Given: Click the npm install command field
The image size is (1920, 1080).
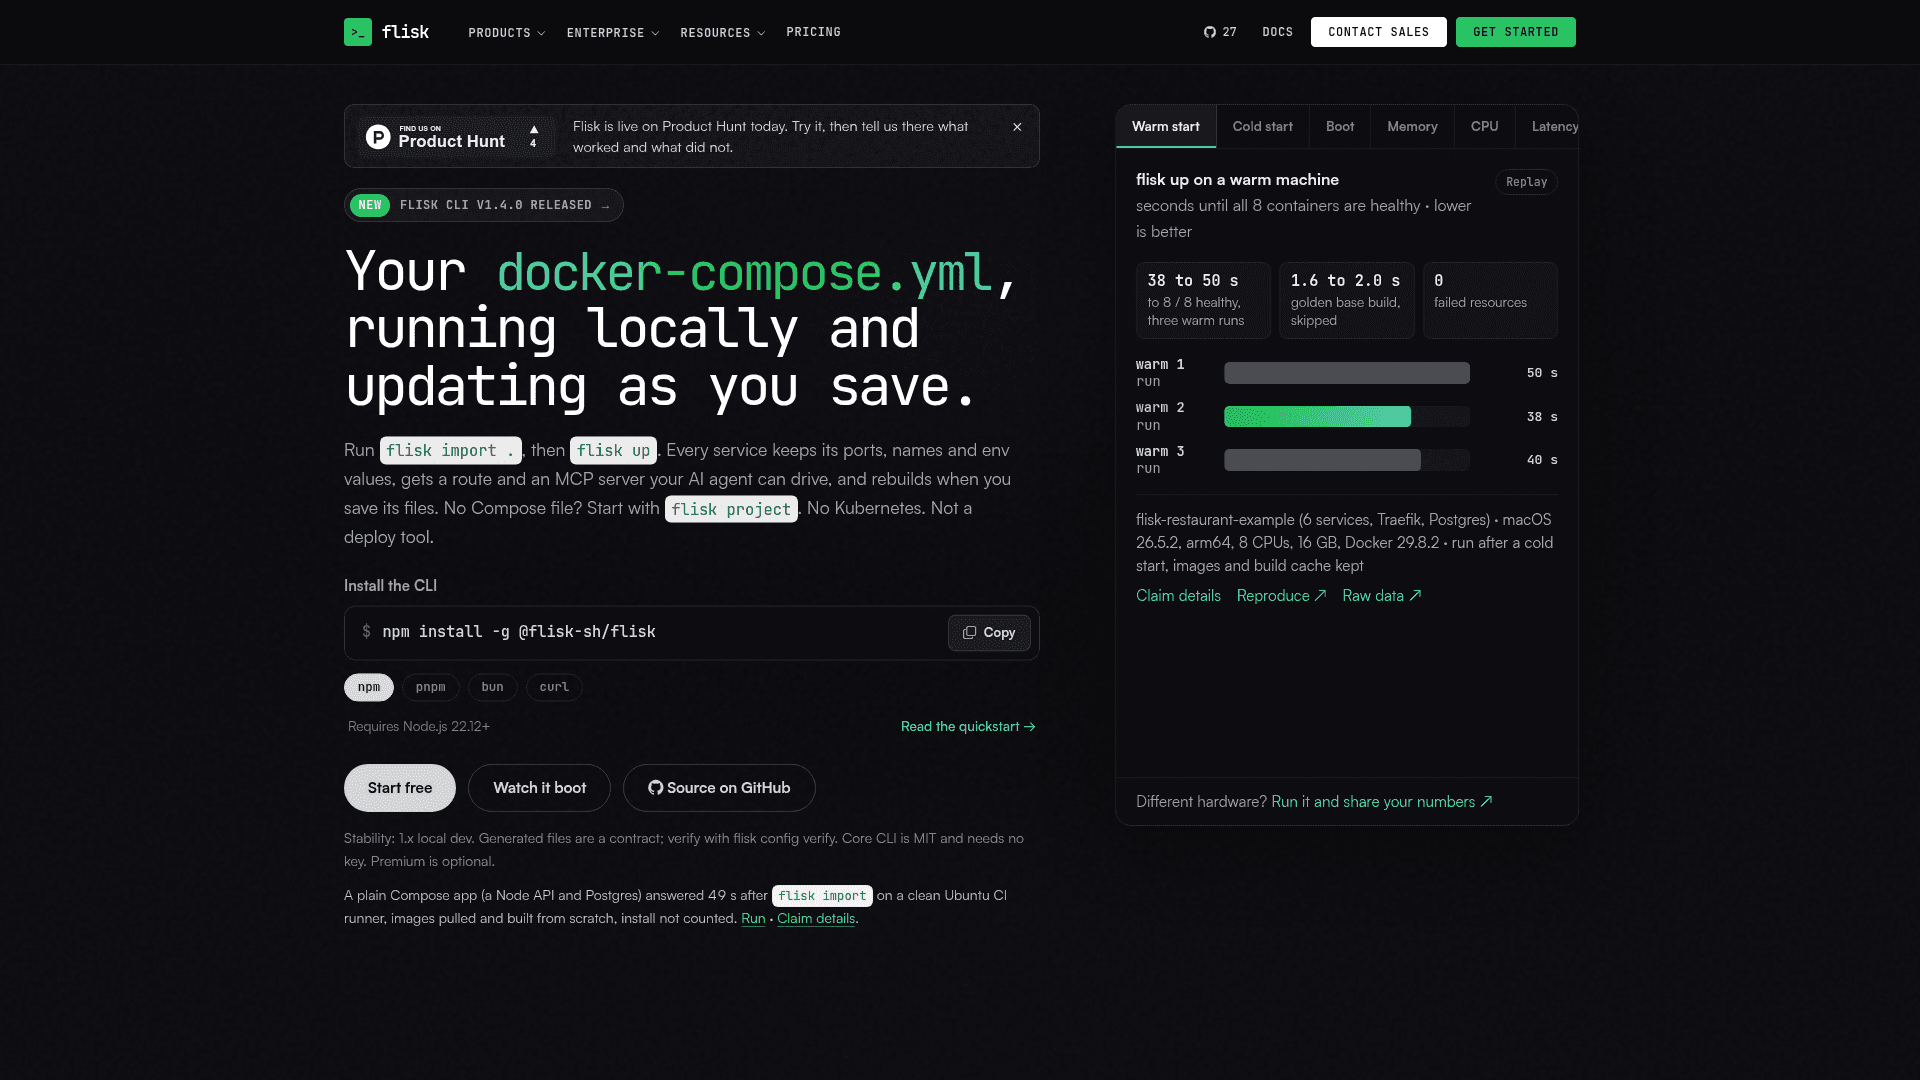Looking at the screenshot, I should (x=692, y=633).
